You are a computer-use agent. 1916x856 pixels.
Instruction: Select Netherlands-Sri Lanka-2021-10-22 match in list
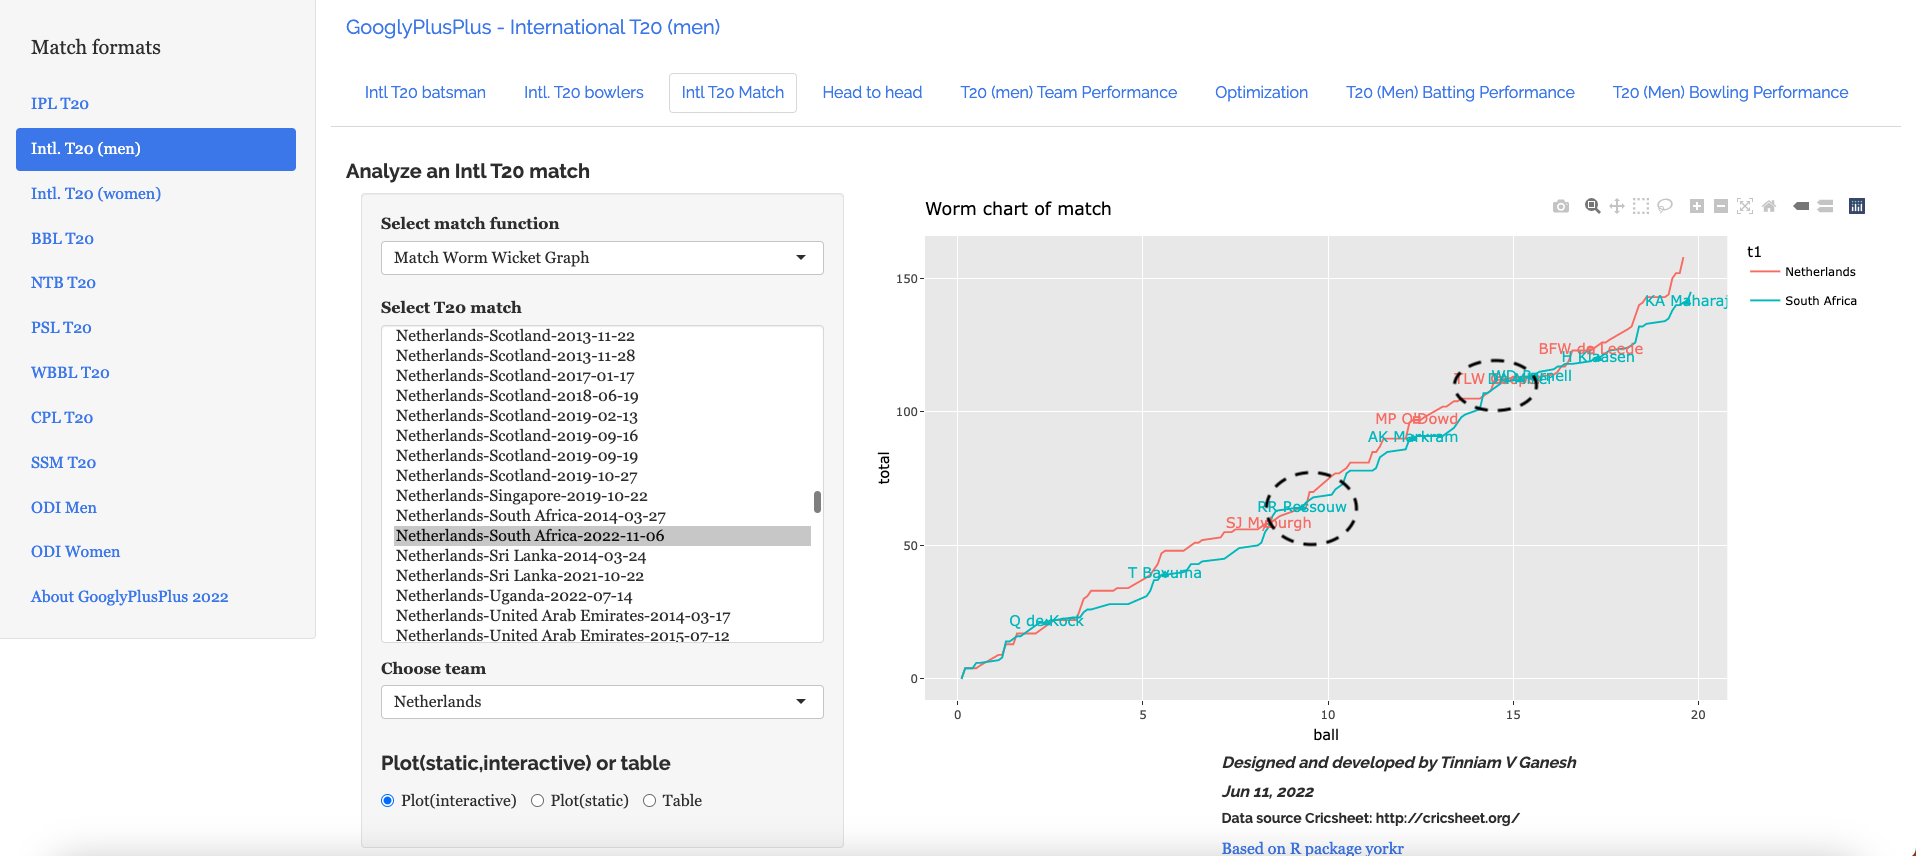[520, 576]
